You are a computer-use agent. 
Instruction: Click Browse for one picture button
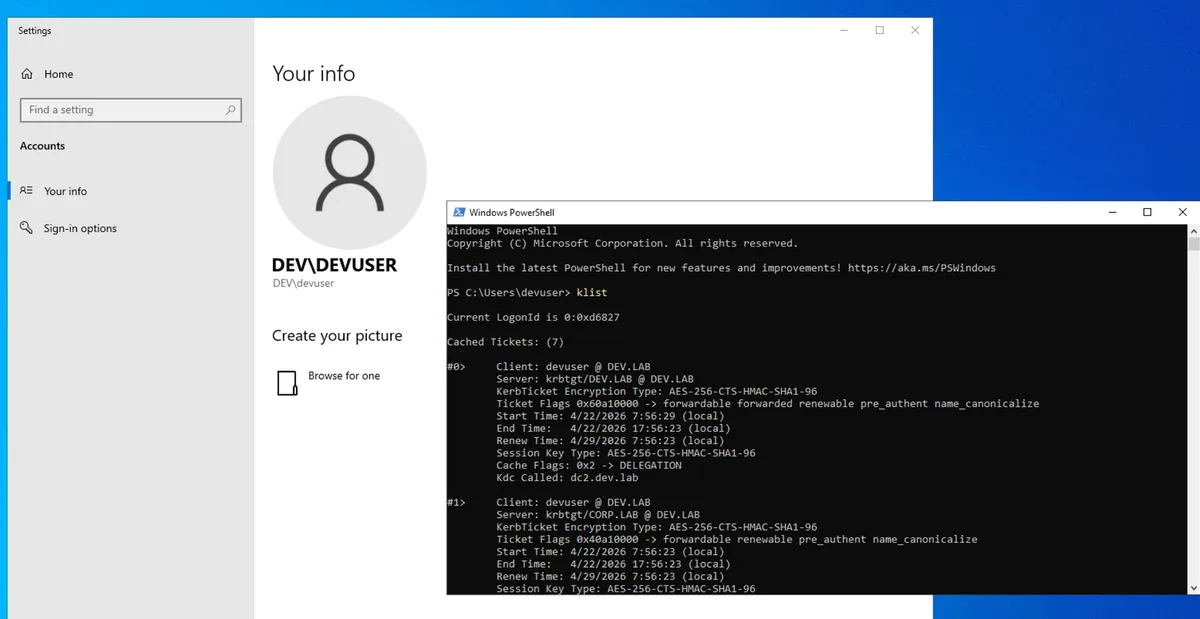(x=343, y=376)
